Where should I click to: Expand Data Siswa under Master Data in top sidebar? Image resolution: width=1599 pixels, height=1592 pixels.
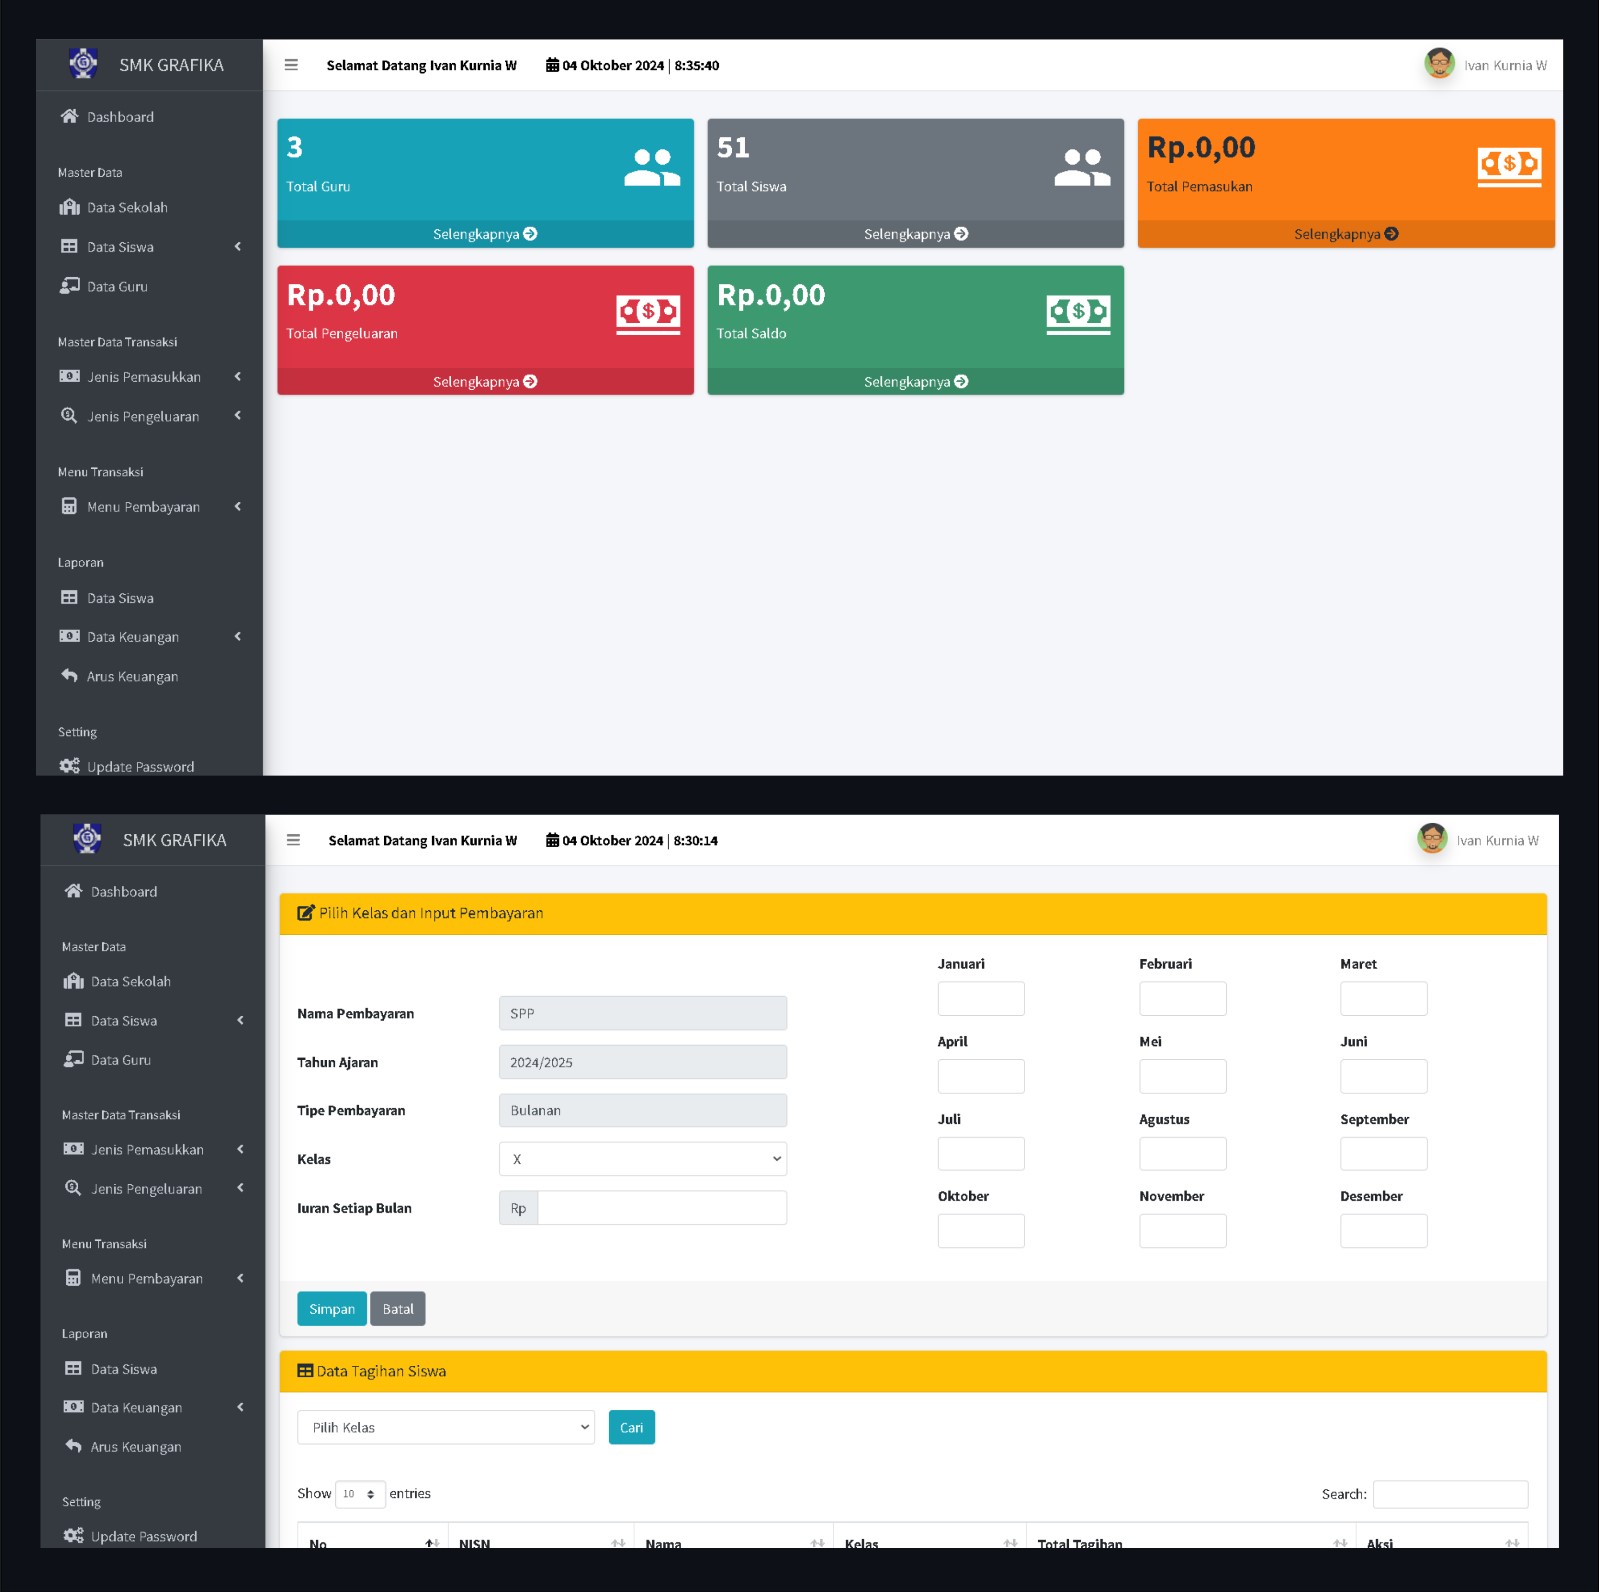[x=149, y=247]
